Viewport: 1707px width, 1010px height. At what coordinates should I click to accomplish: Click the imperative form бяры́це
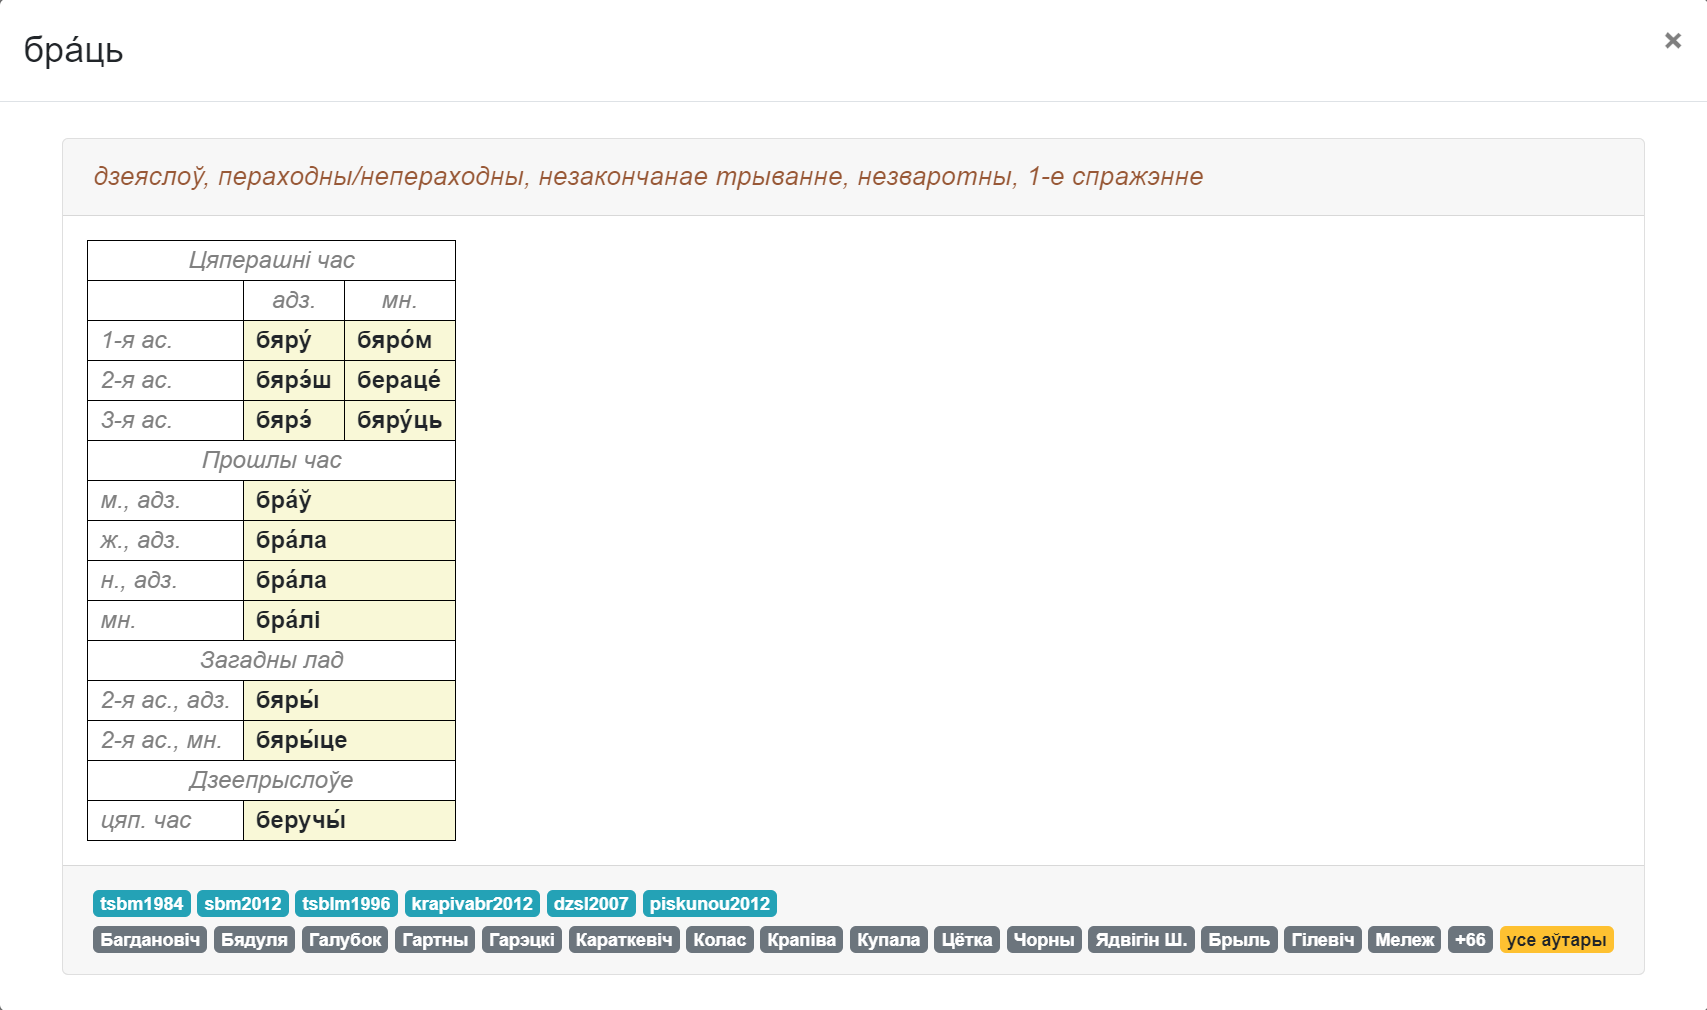click(x=301, y=741)
